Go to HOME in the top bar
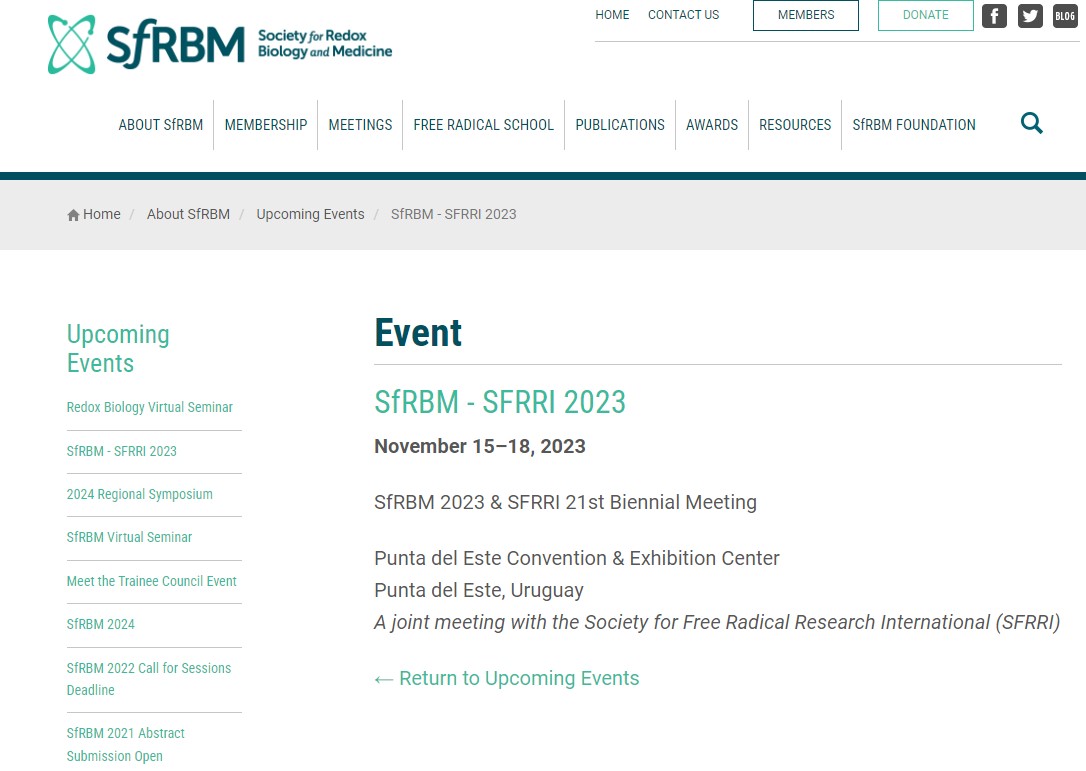This screenshot has height=771, width=1086. pos(612,15)
